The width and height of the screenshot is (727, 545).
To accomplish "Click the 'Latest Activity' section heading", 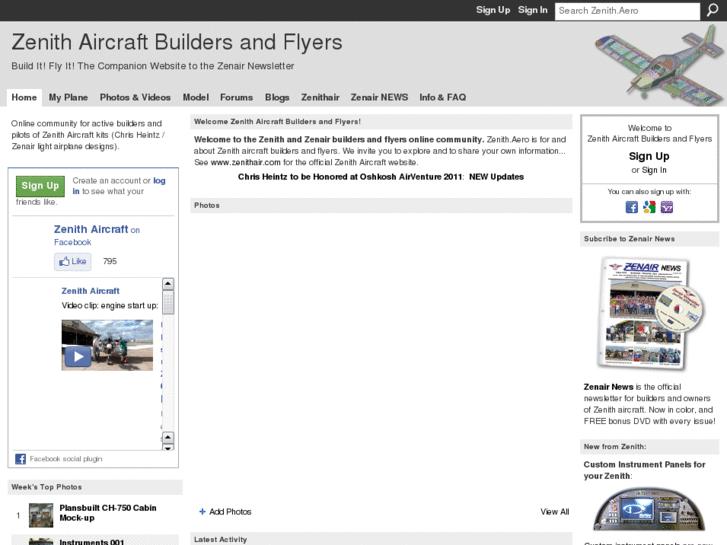I will pos(220,539).
